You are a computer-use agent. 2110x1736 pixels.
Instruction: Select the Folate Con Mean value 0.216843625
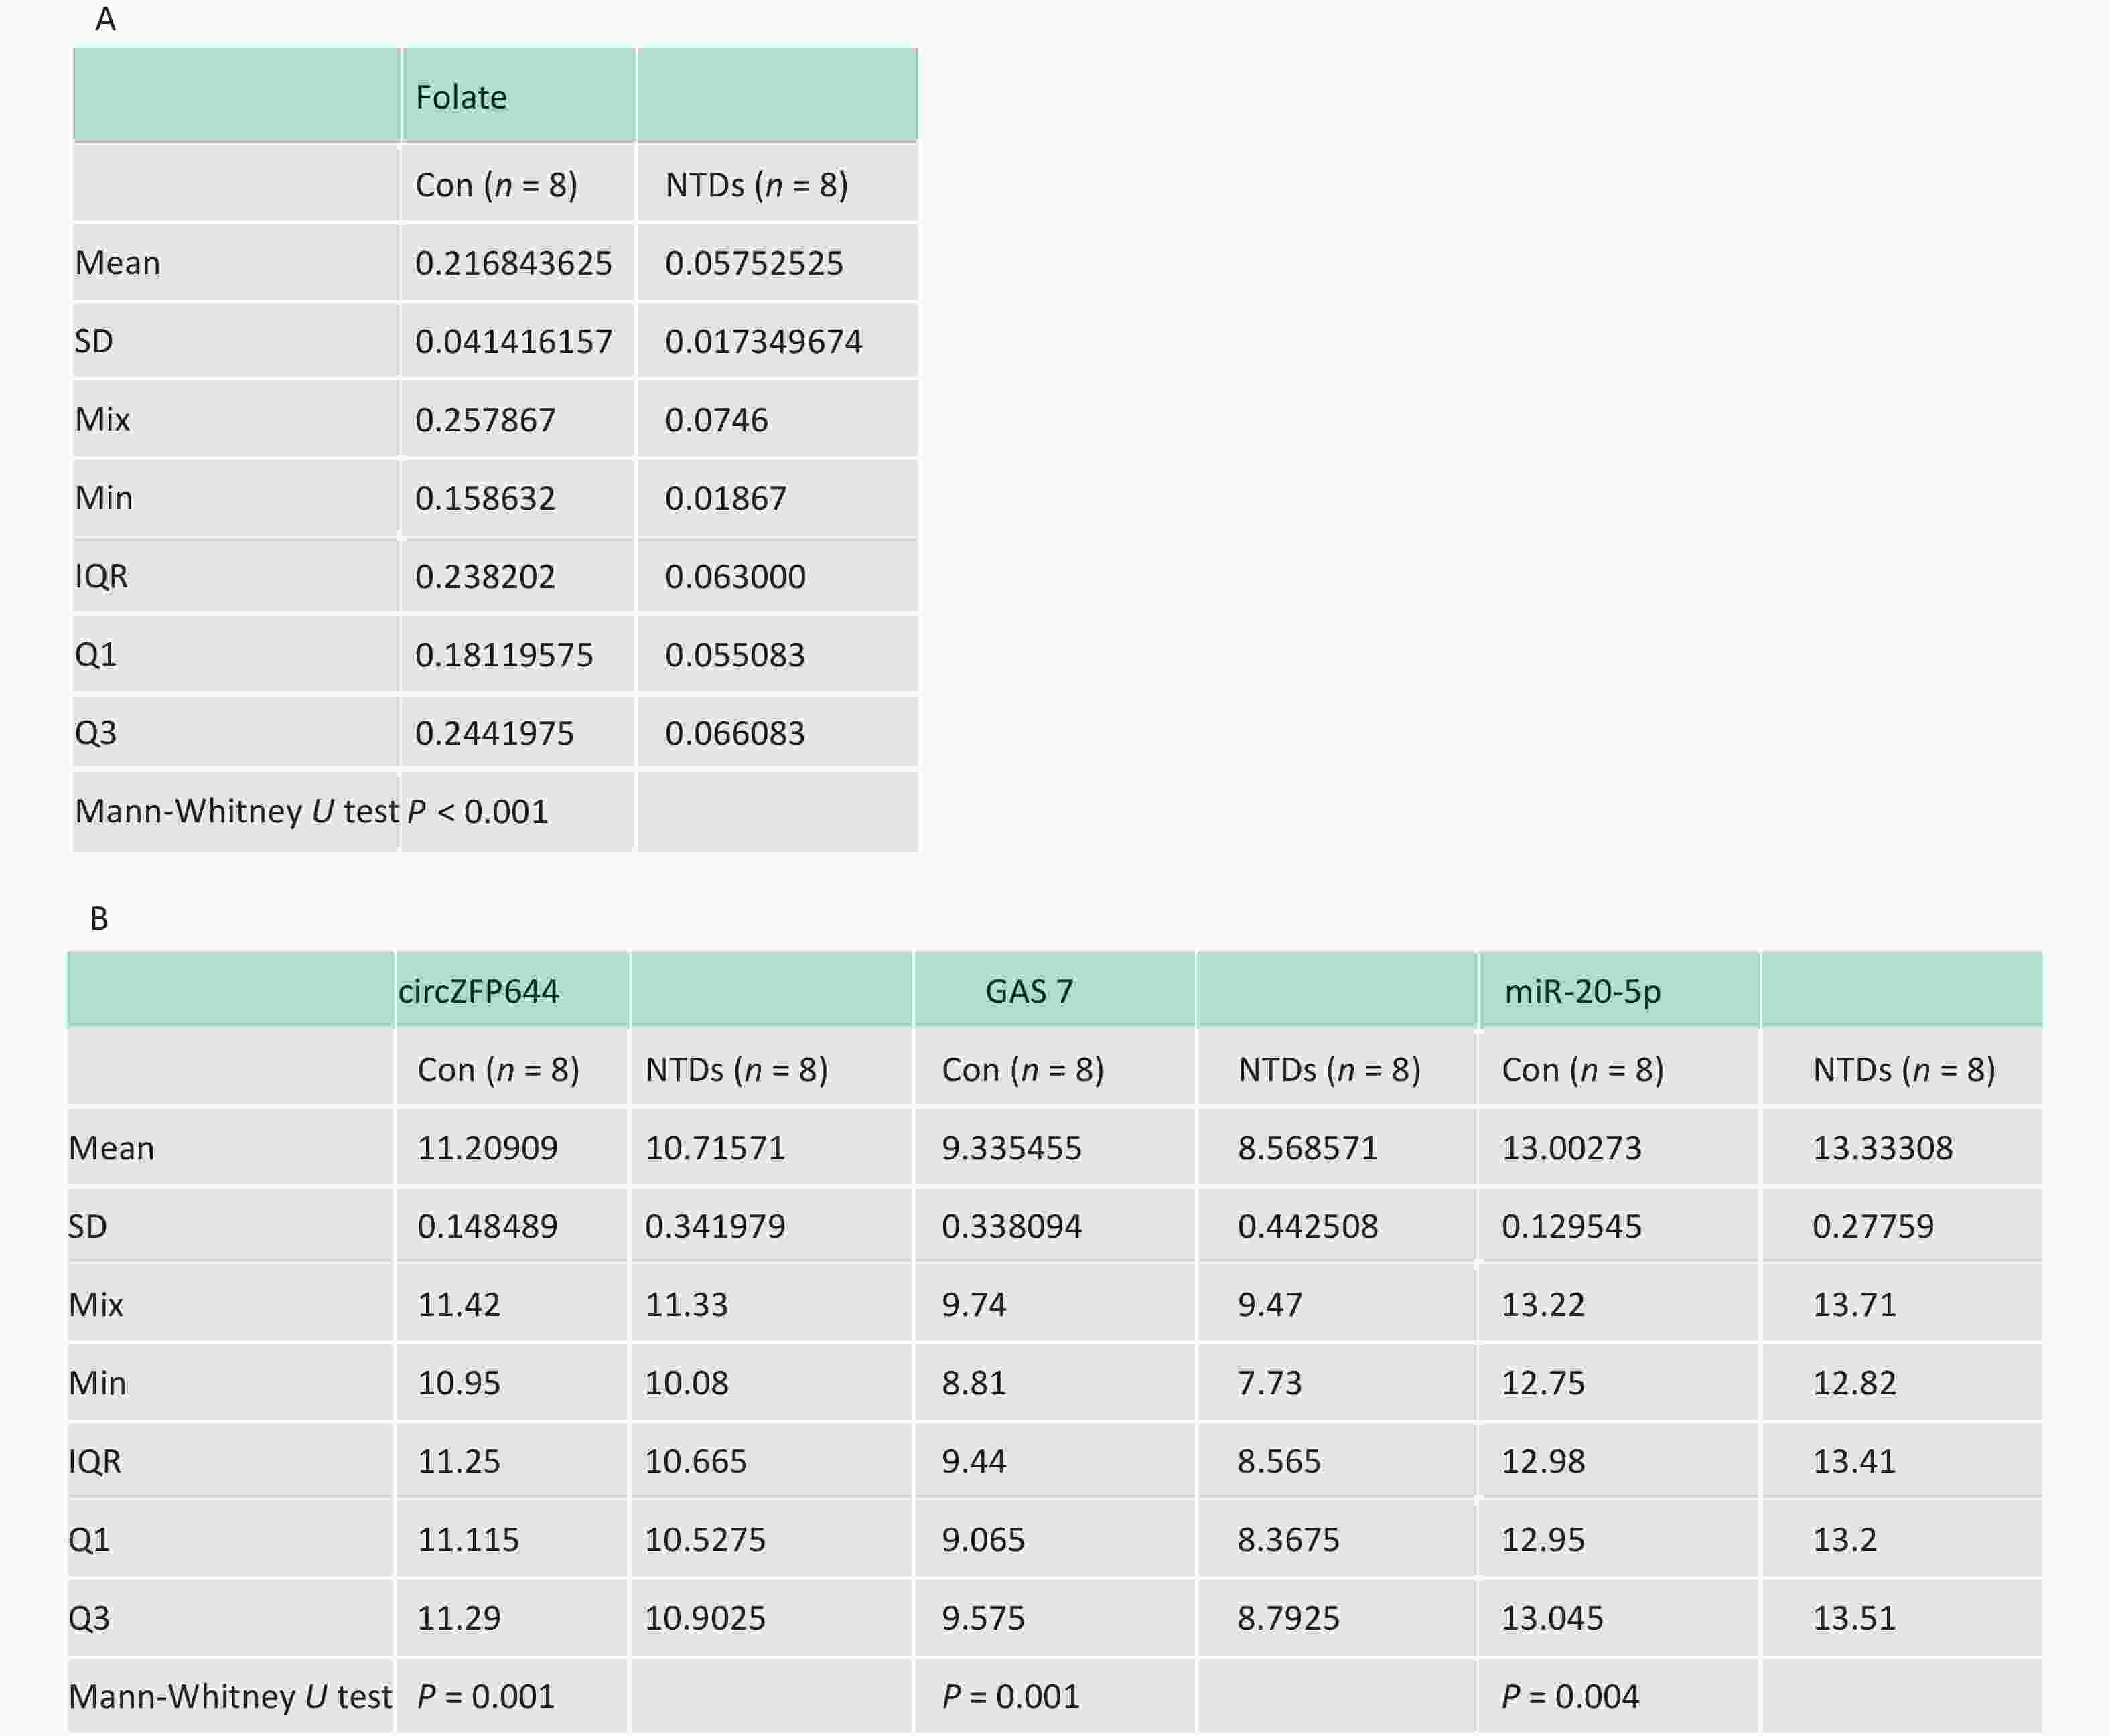click(513, 263)
